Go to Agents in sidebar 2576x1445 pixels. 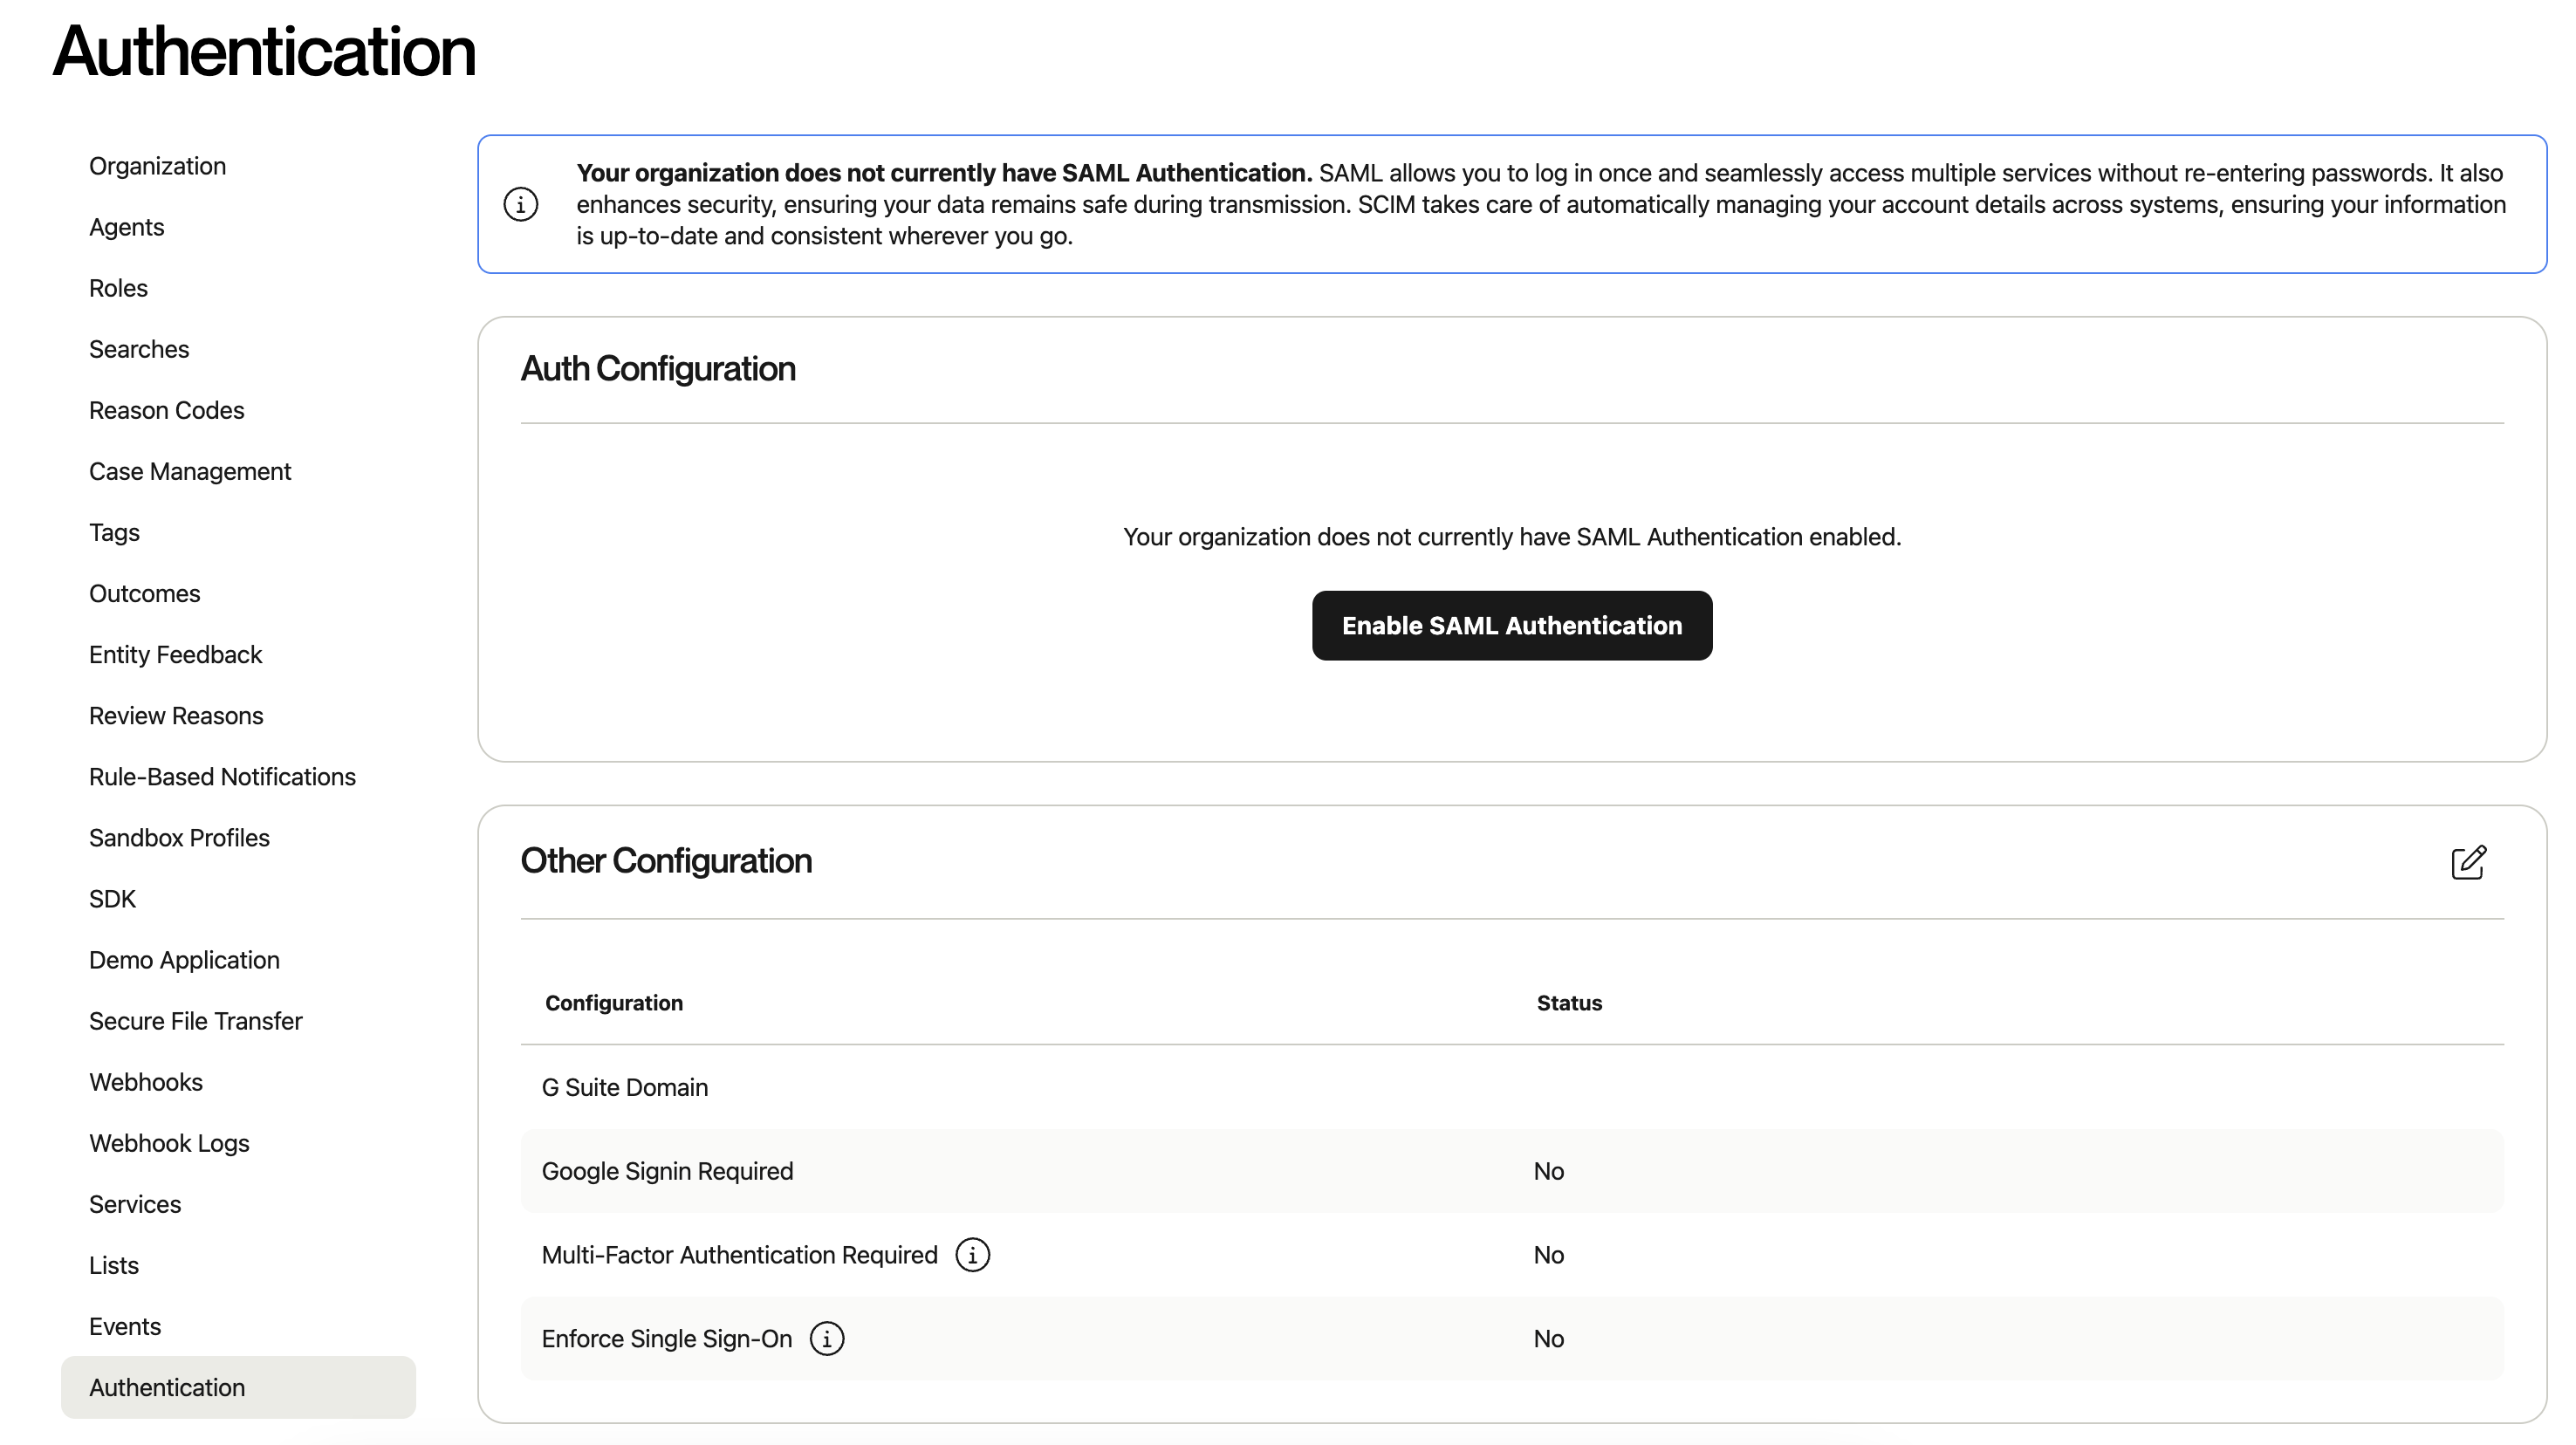point(126,227)
